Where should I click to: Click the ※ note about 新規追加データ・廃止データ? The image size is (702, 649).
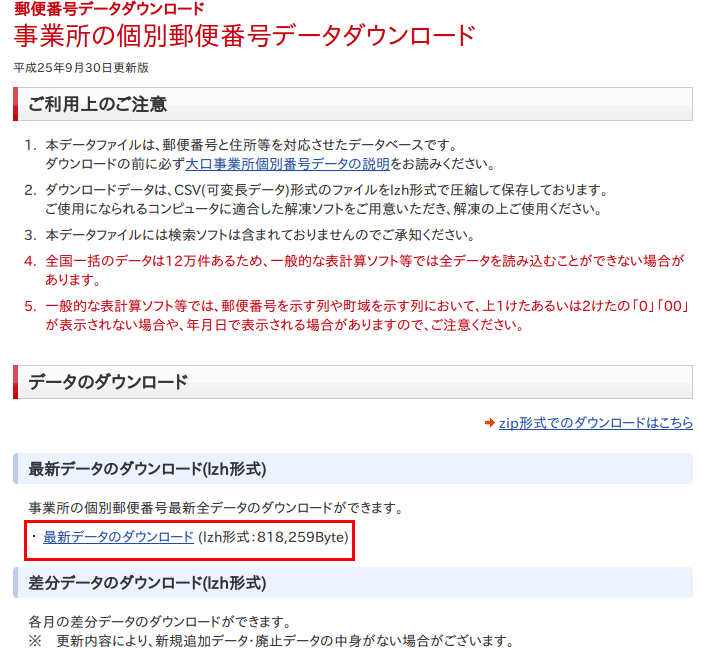pyautogui.click(x=270, y=640)
